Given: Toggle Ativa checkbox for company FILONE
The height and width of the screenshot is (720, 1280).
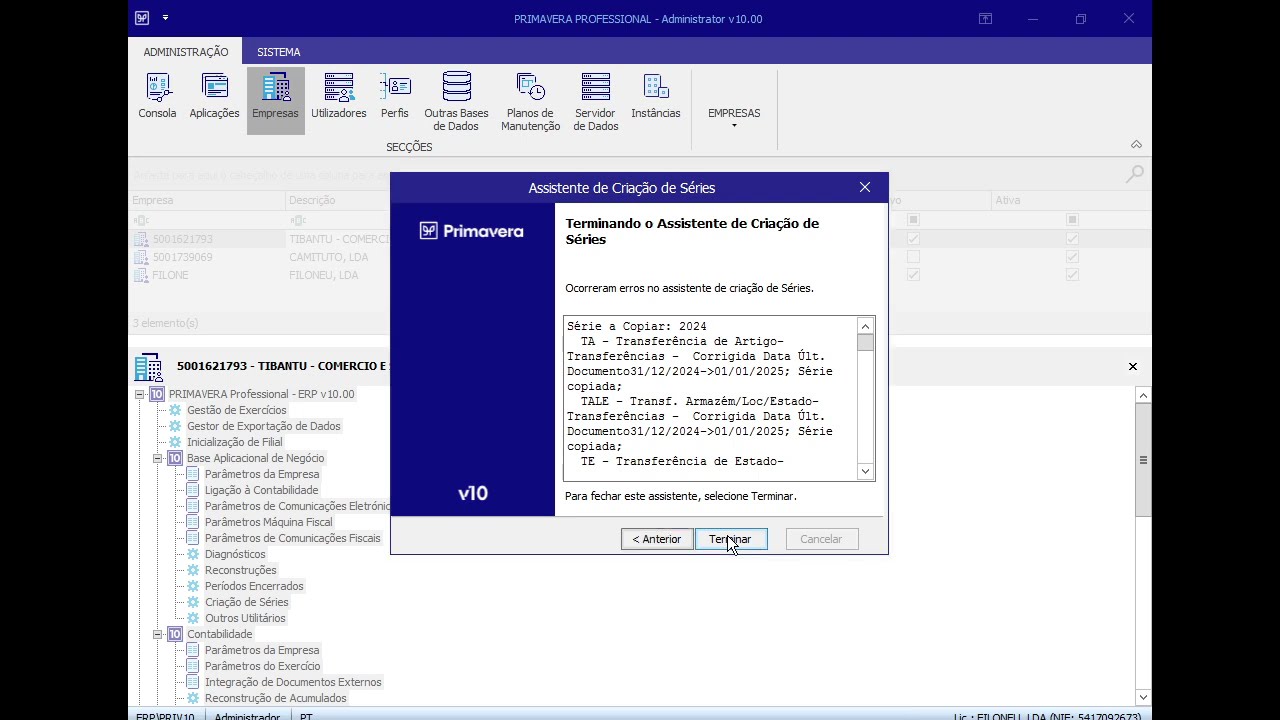Looking at the screenshot, I should 1072,275.
